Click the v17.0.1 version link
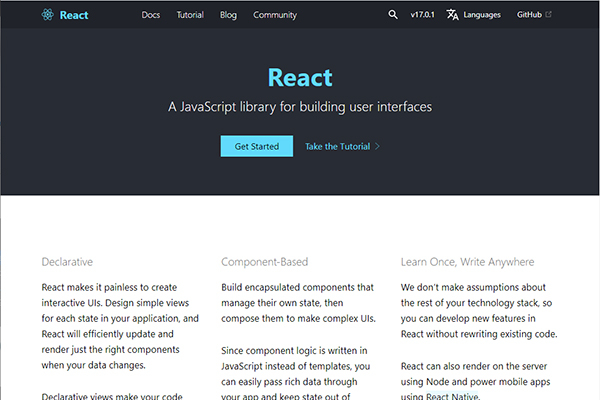 (422, 15)
